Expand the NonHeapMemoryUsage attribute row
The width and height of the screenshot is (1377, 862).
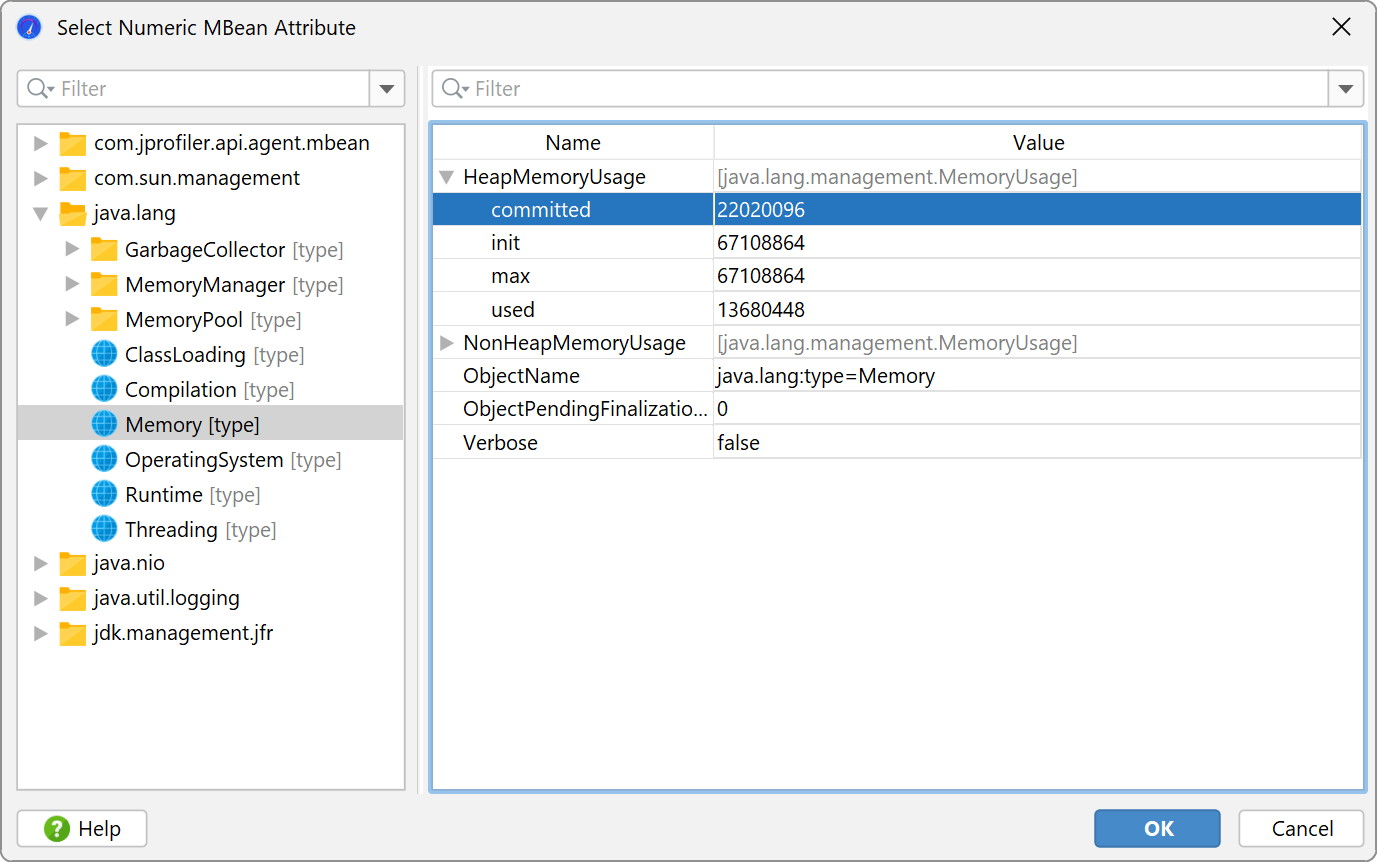tap(446, 343)
